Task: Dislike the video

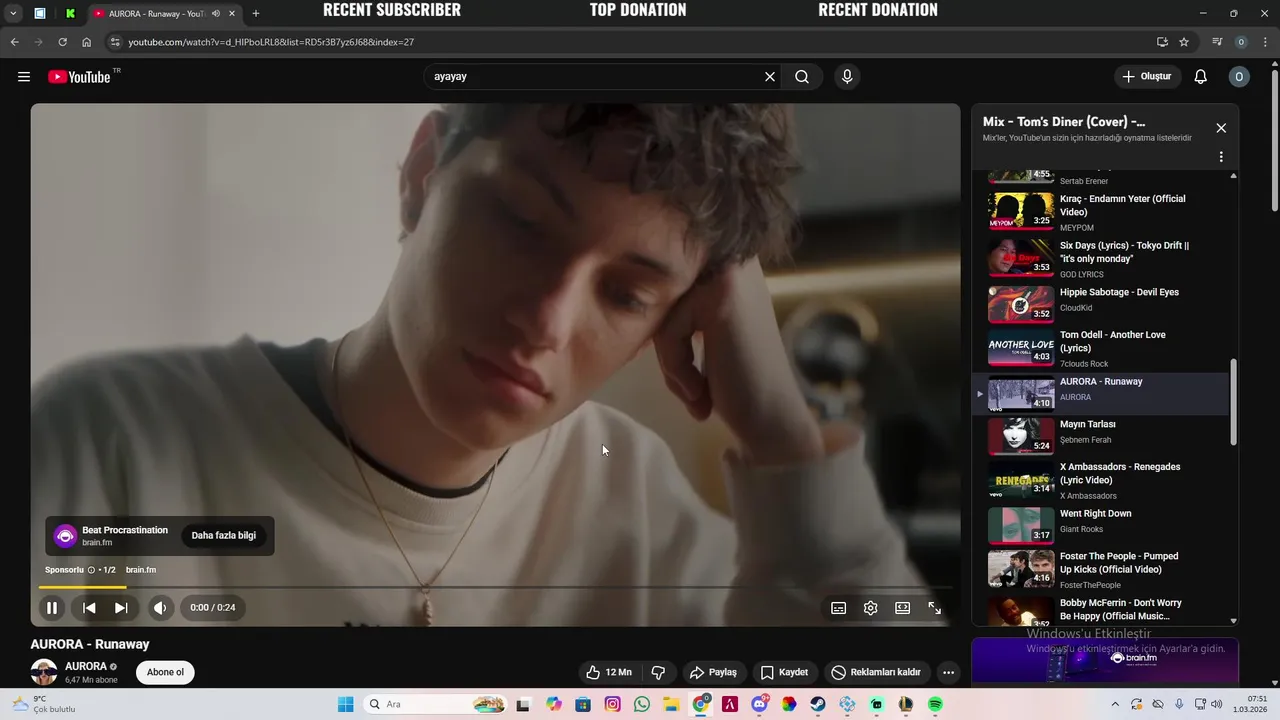Action: pos(658,672)
